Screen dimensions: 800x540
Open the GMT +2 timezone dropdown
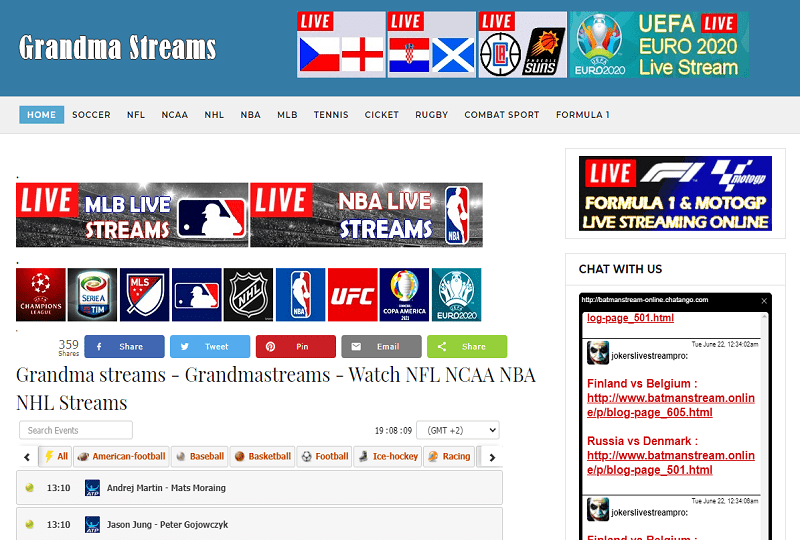tap(457, 430)
